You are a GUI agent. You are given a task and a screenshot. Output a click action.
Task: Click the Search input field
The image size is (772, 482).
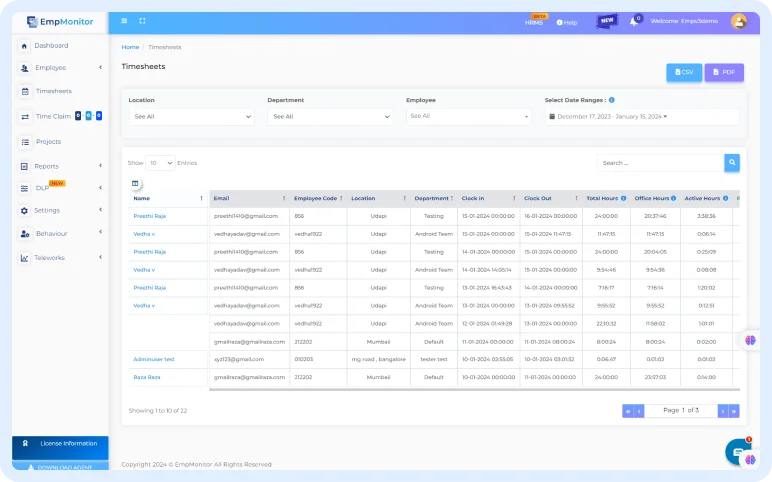[x=660, y=162]
